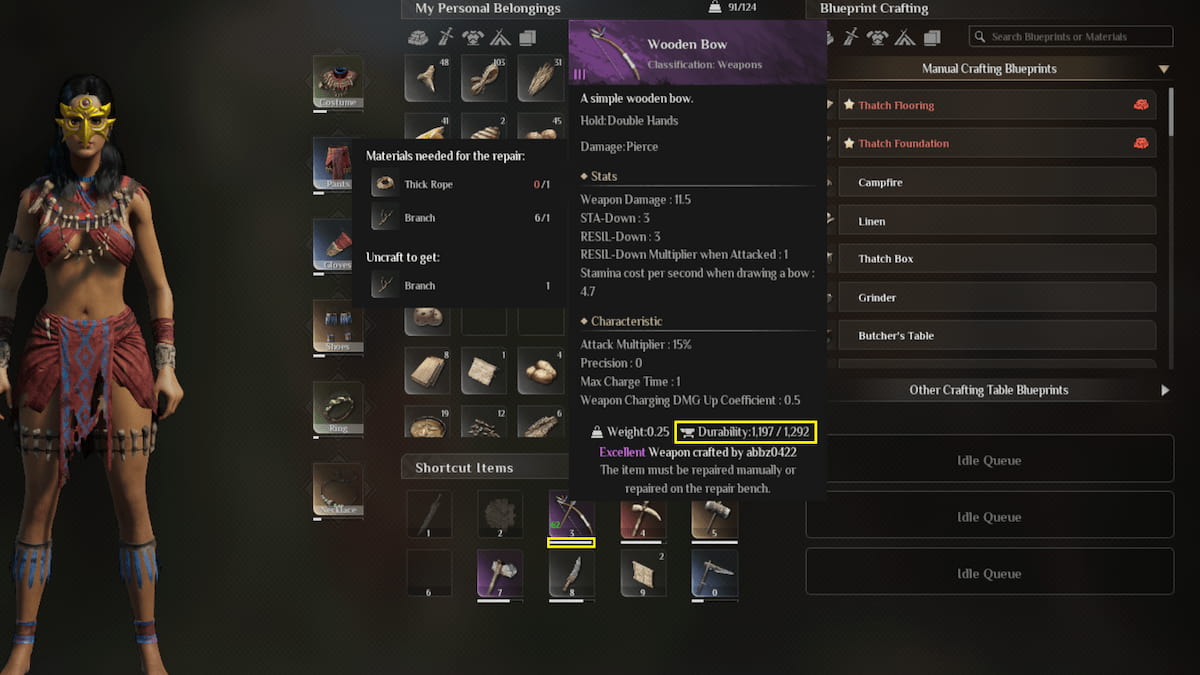Open the Necklace equipment slot

pos(338,490)
